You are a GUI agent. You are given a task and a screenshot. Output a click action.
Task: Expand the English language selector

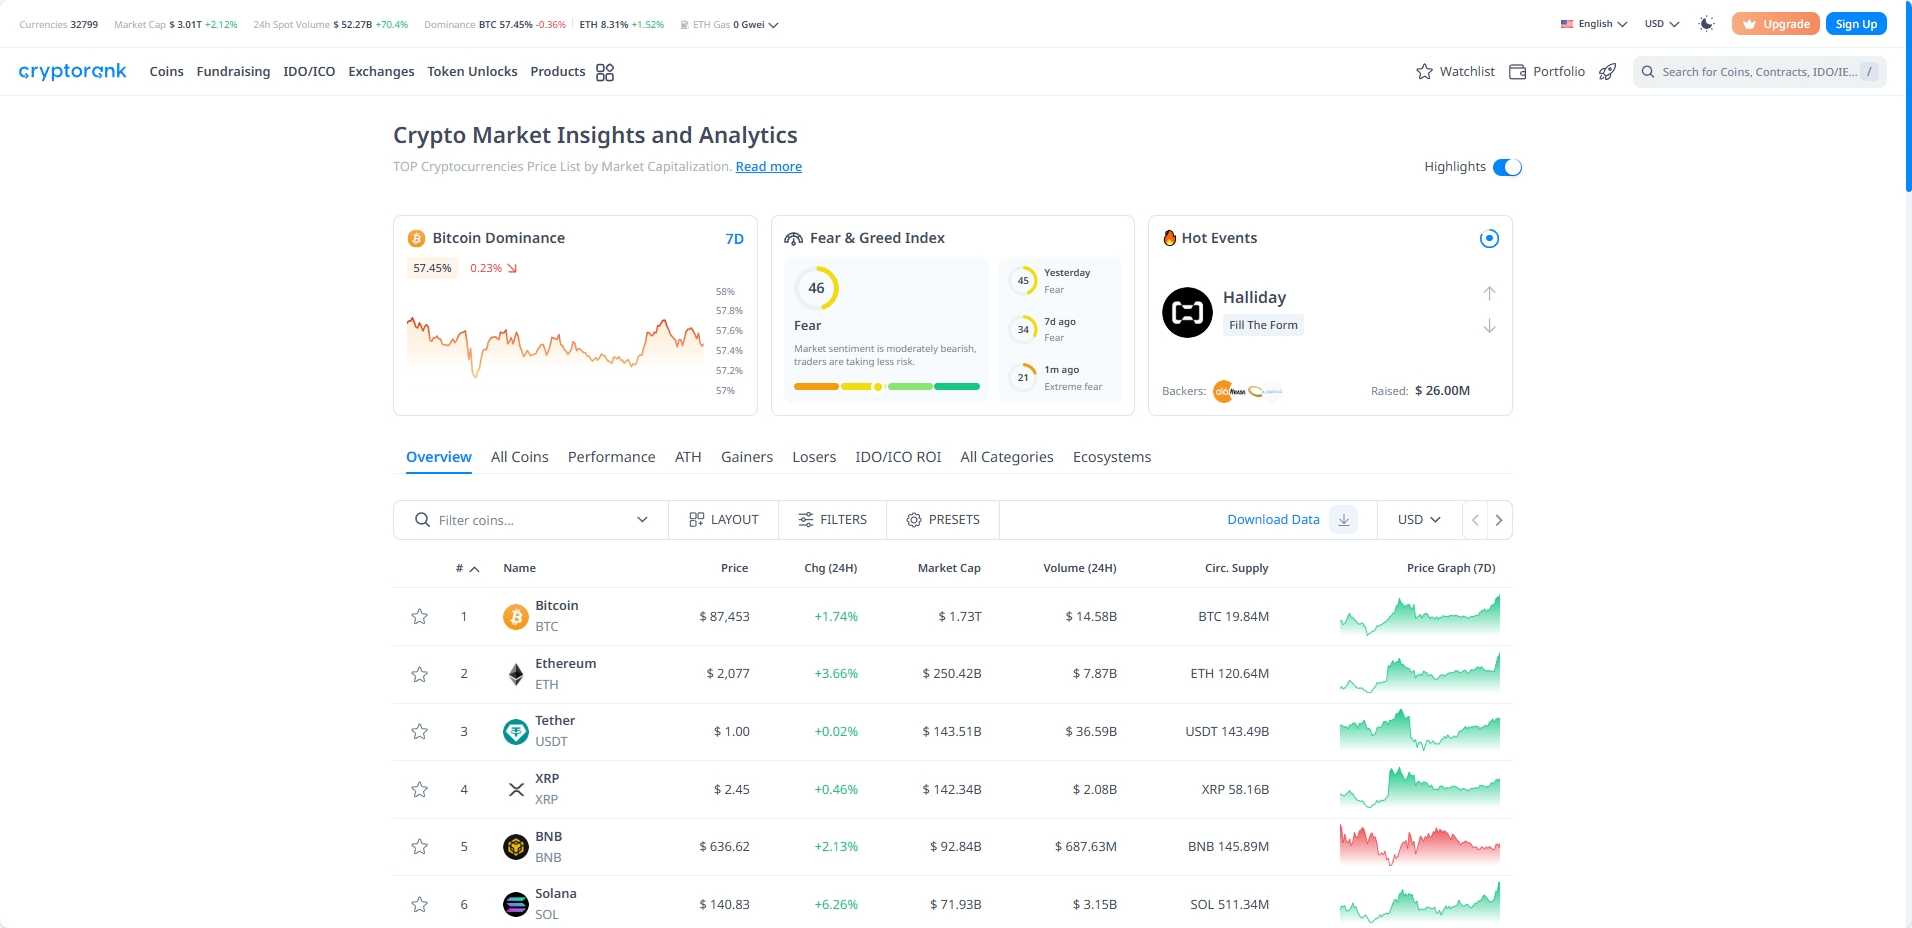pyautogui.click(x=1590, y=23)
